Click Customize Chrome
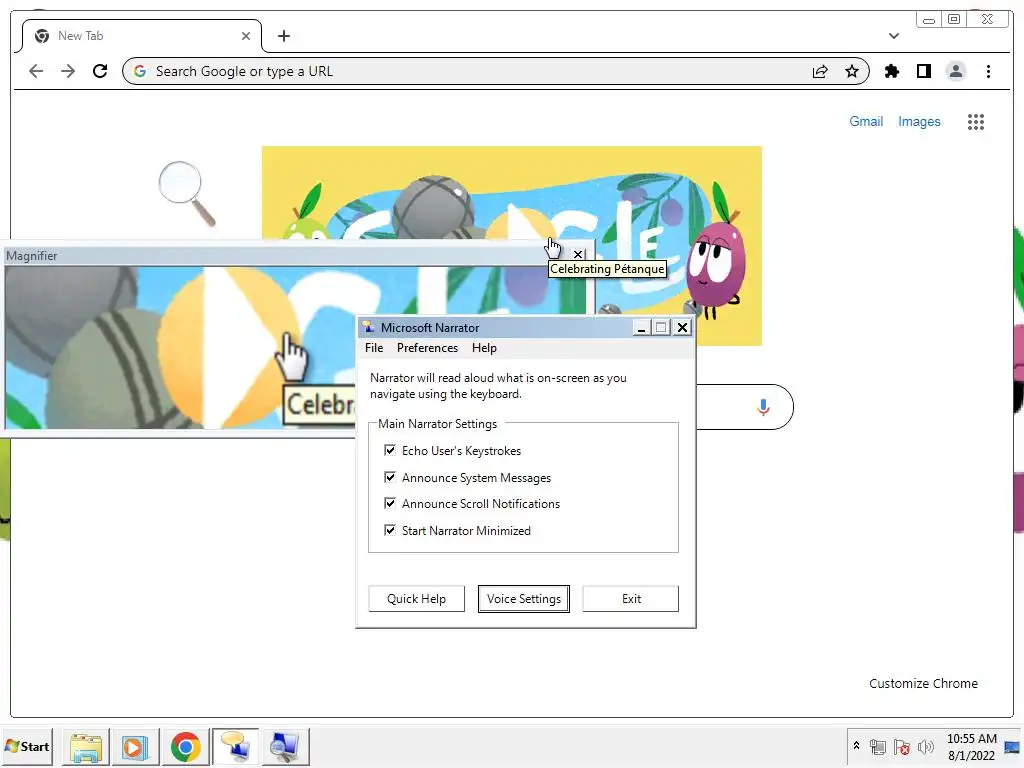This screenshot has height=768, width=1024. [x=923, y=683]
